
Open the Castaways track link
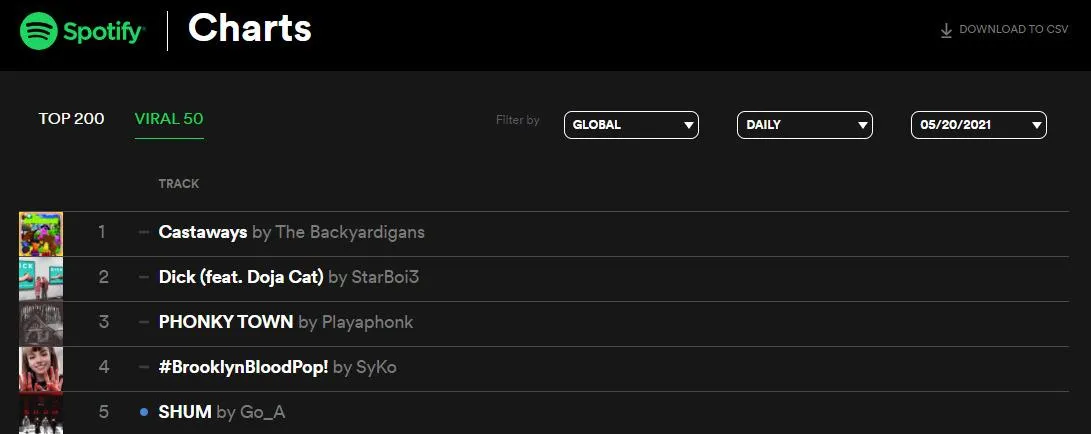click(203, 232)
